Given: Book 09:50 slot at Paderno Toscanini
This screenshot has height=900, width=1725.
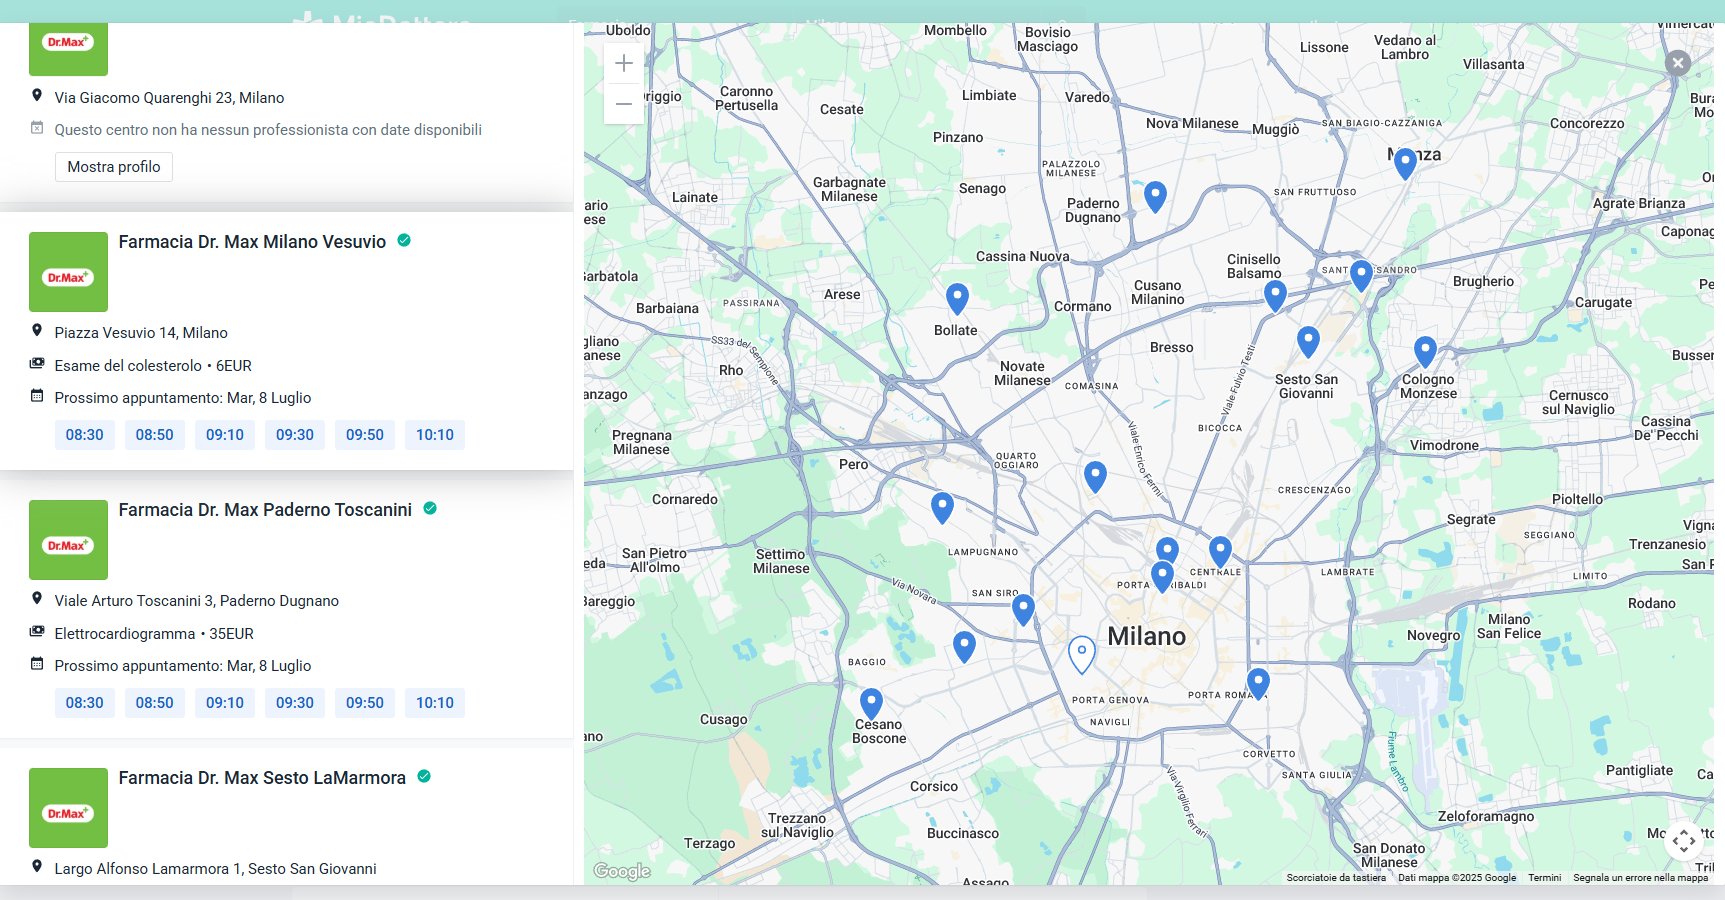Looking at the screenshot, I should 365,703.
